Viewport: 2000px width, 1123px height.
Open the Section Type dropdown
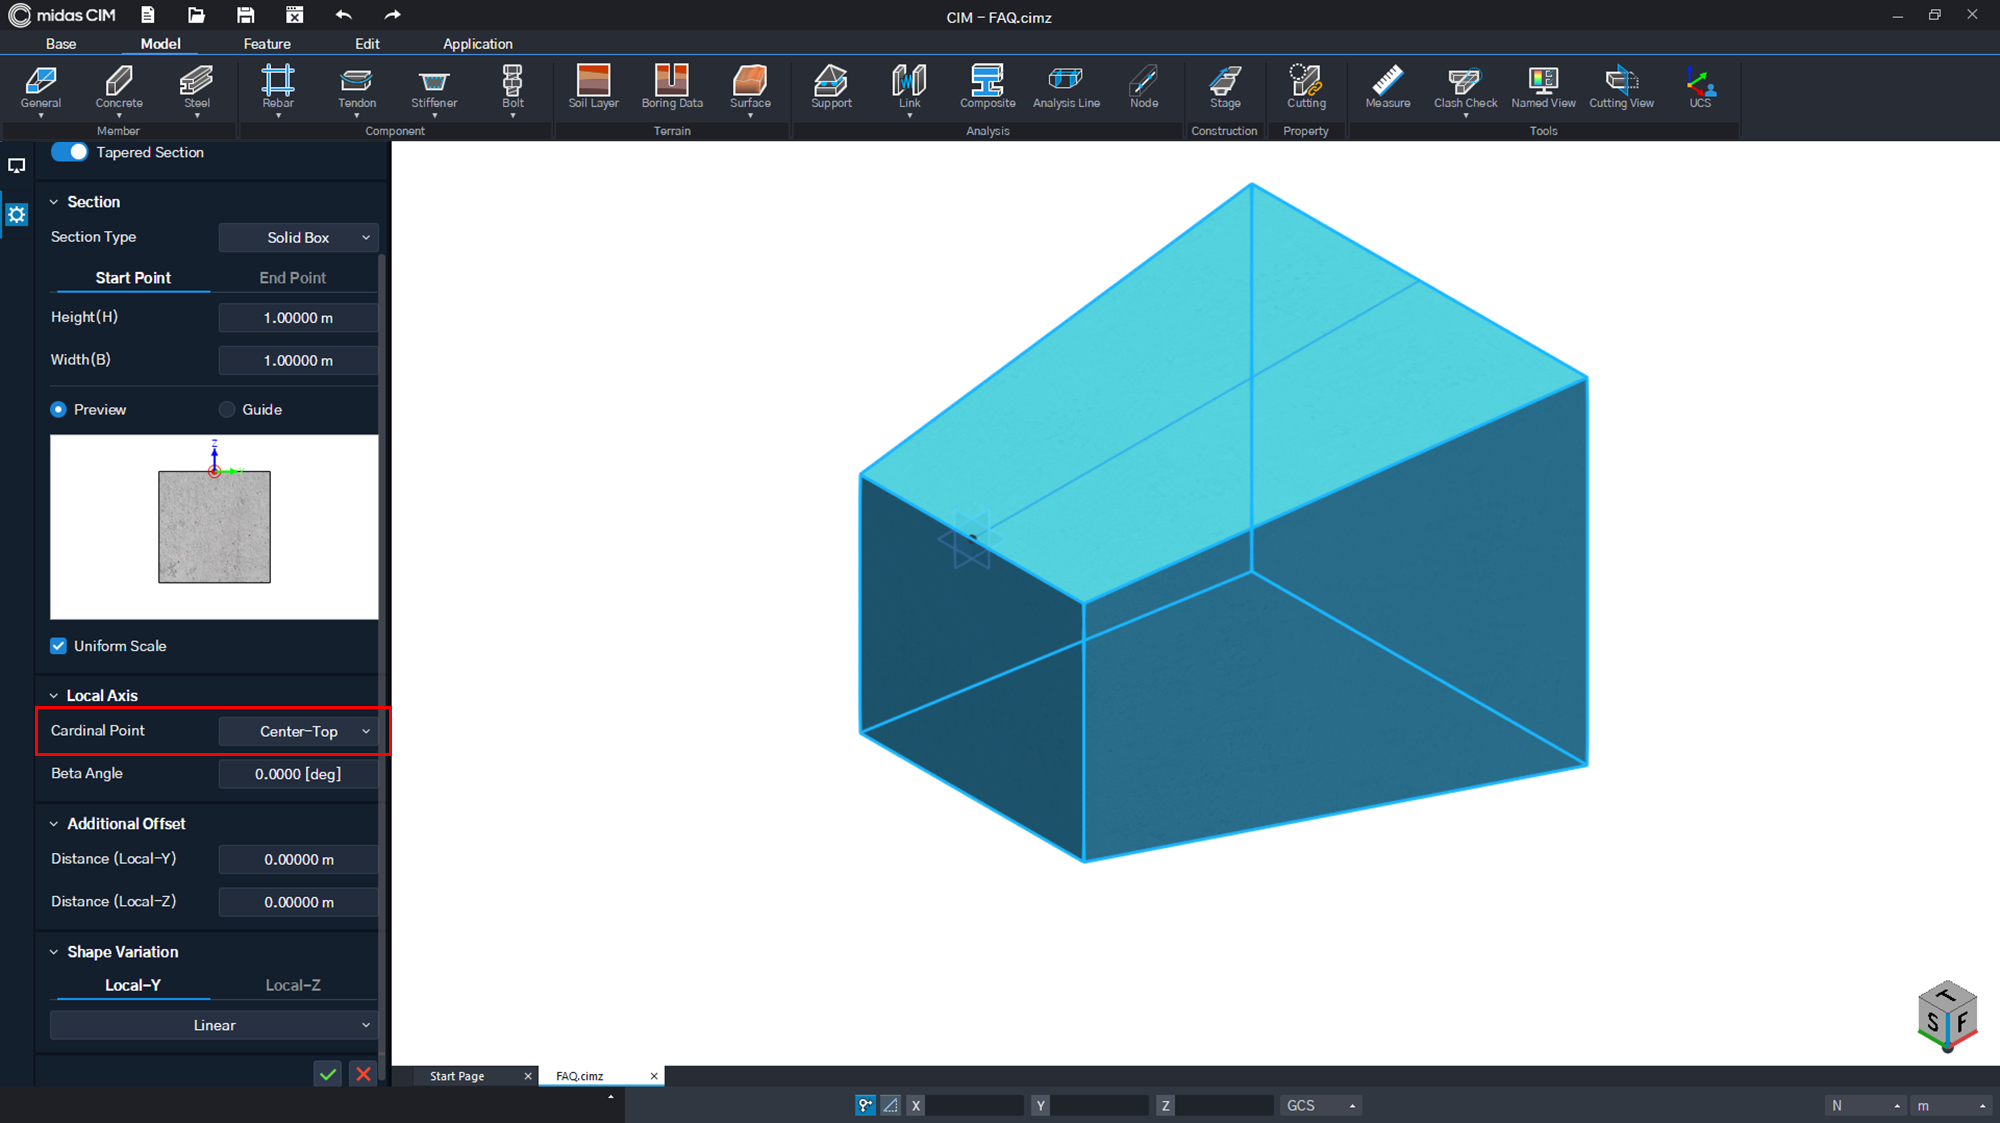coord(298,237)
